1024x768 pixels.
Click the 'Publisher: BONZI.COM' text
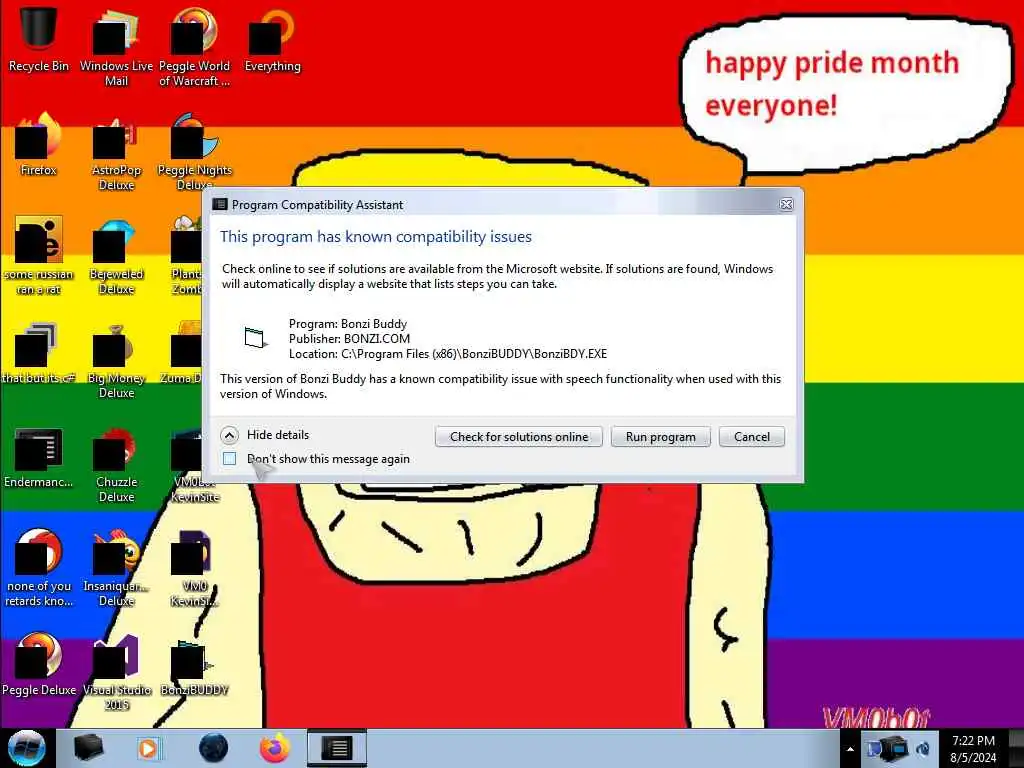(x=349, y=339)
